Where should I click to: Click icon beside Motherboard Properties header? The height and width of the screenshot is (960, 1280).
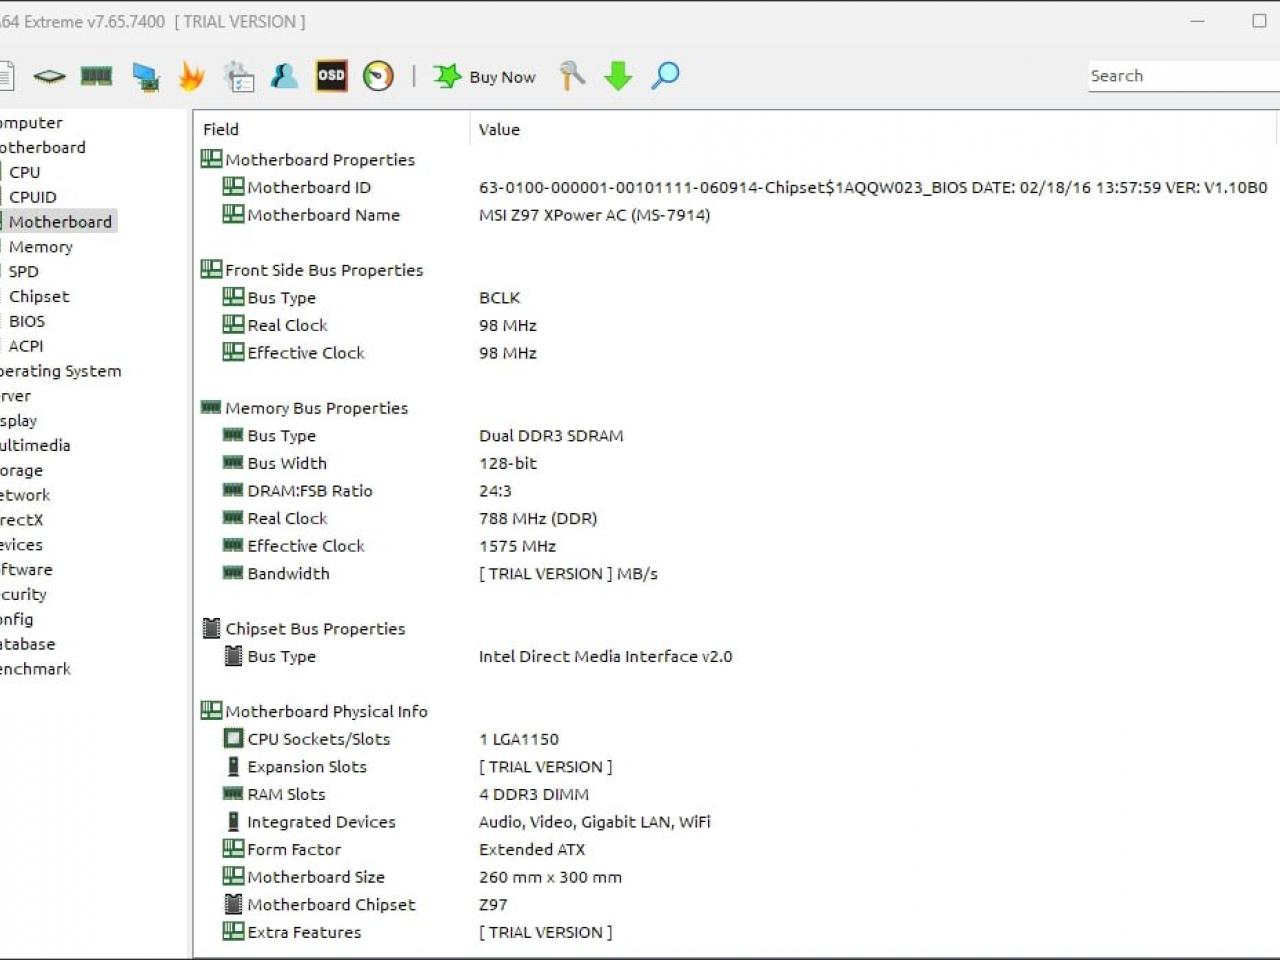211,159
